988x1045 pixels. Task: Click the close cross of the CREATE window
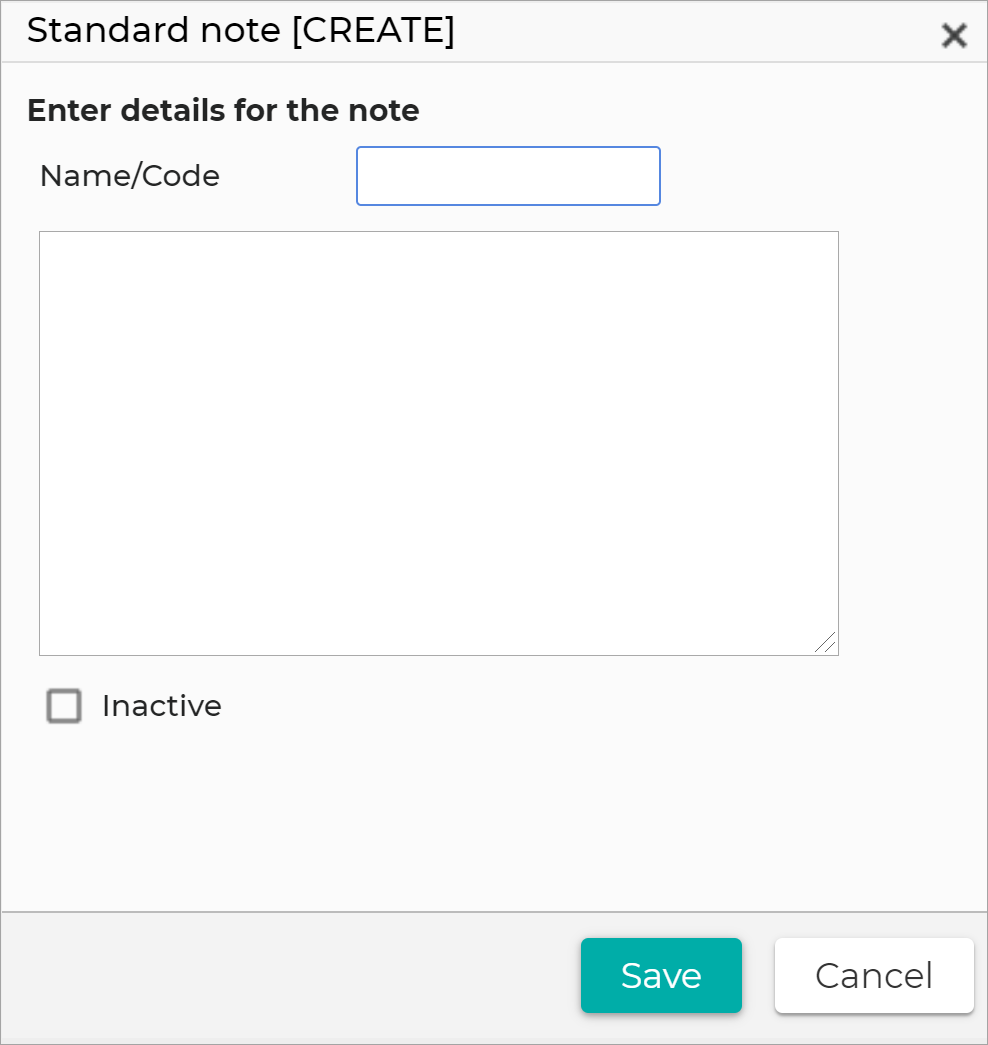(x=954, y=35)
